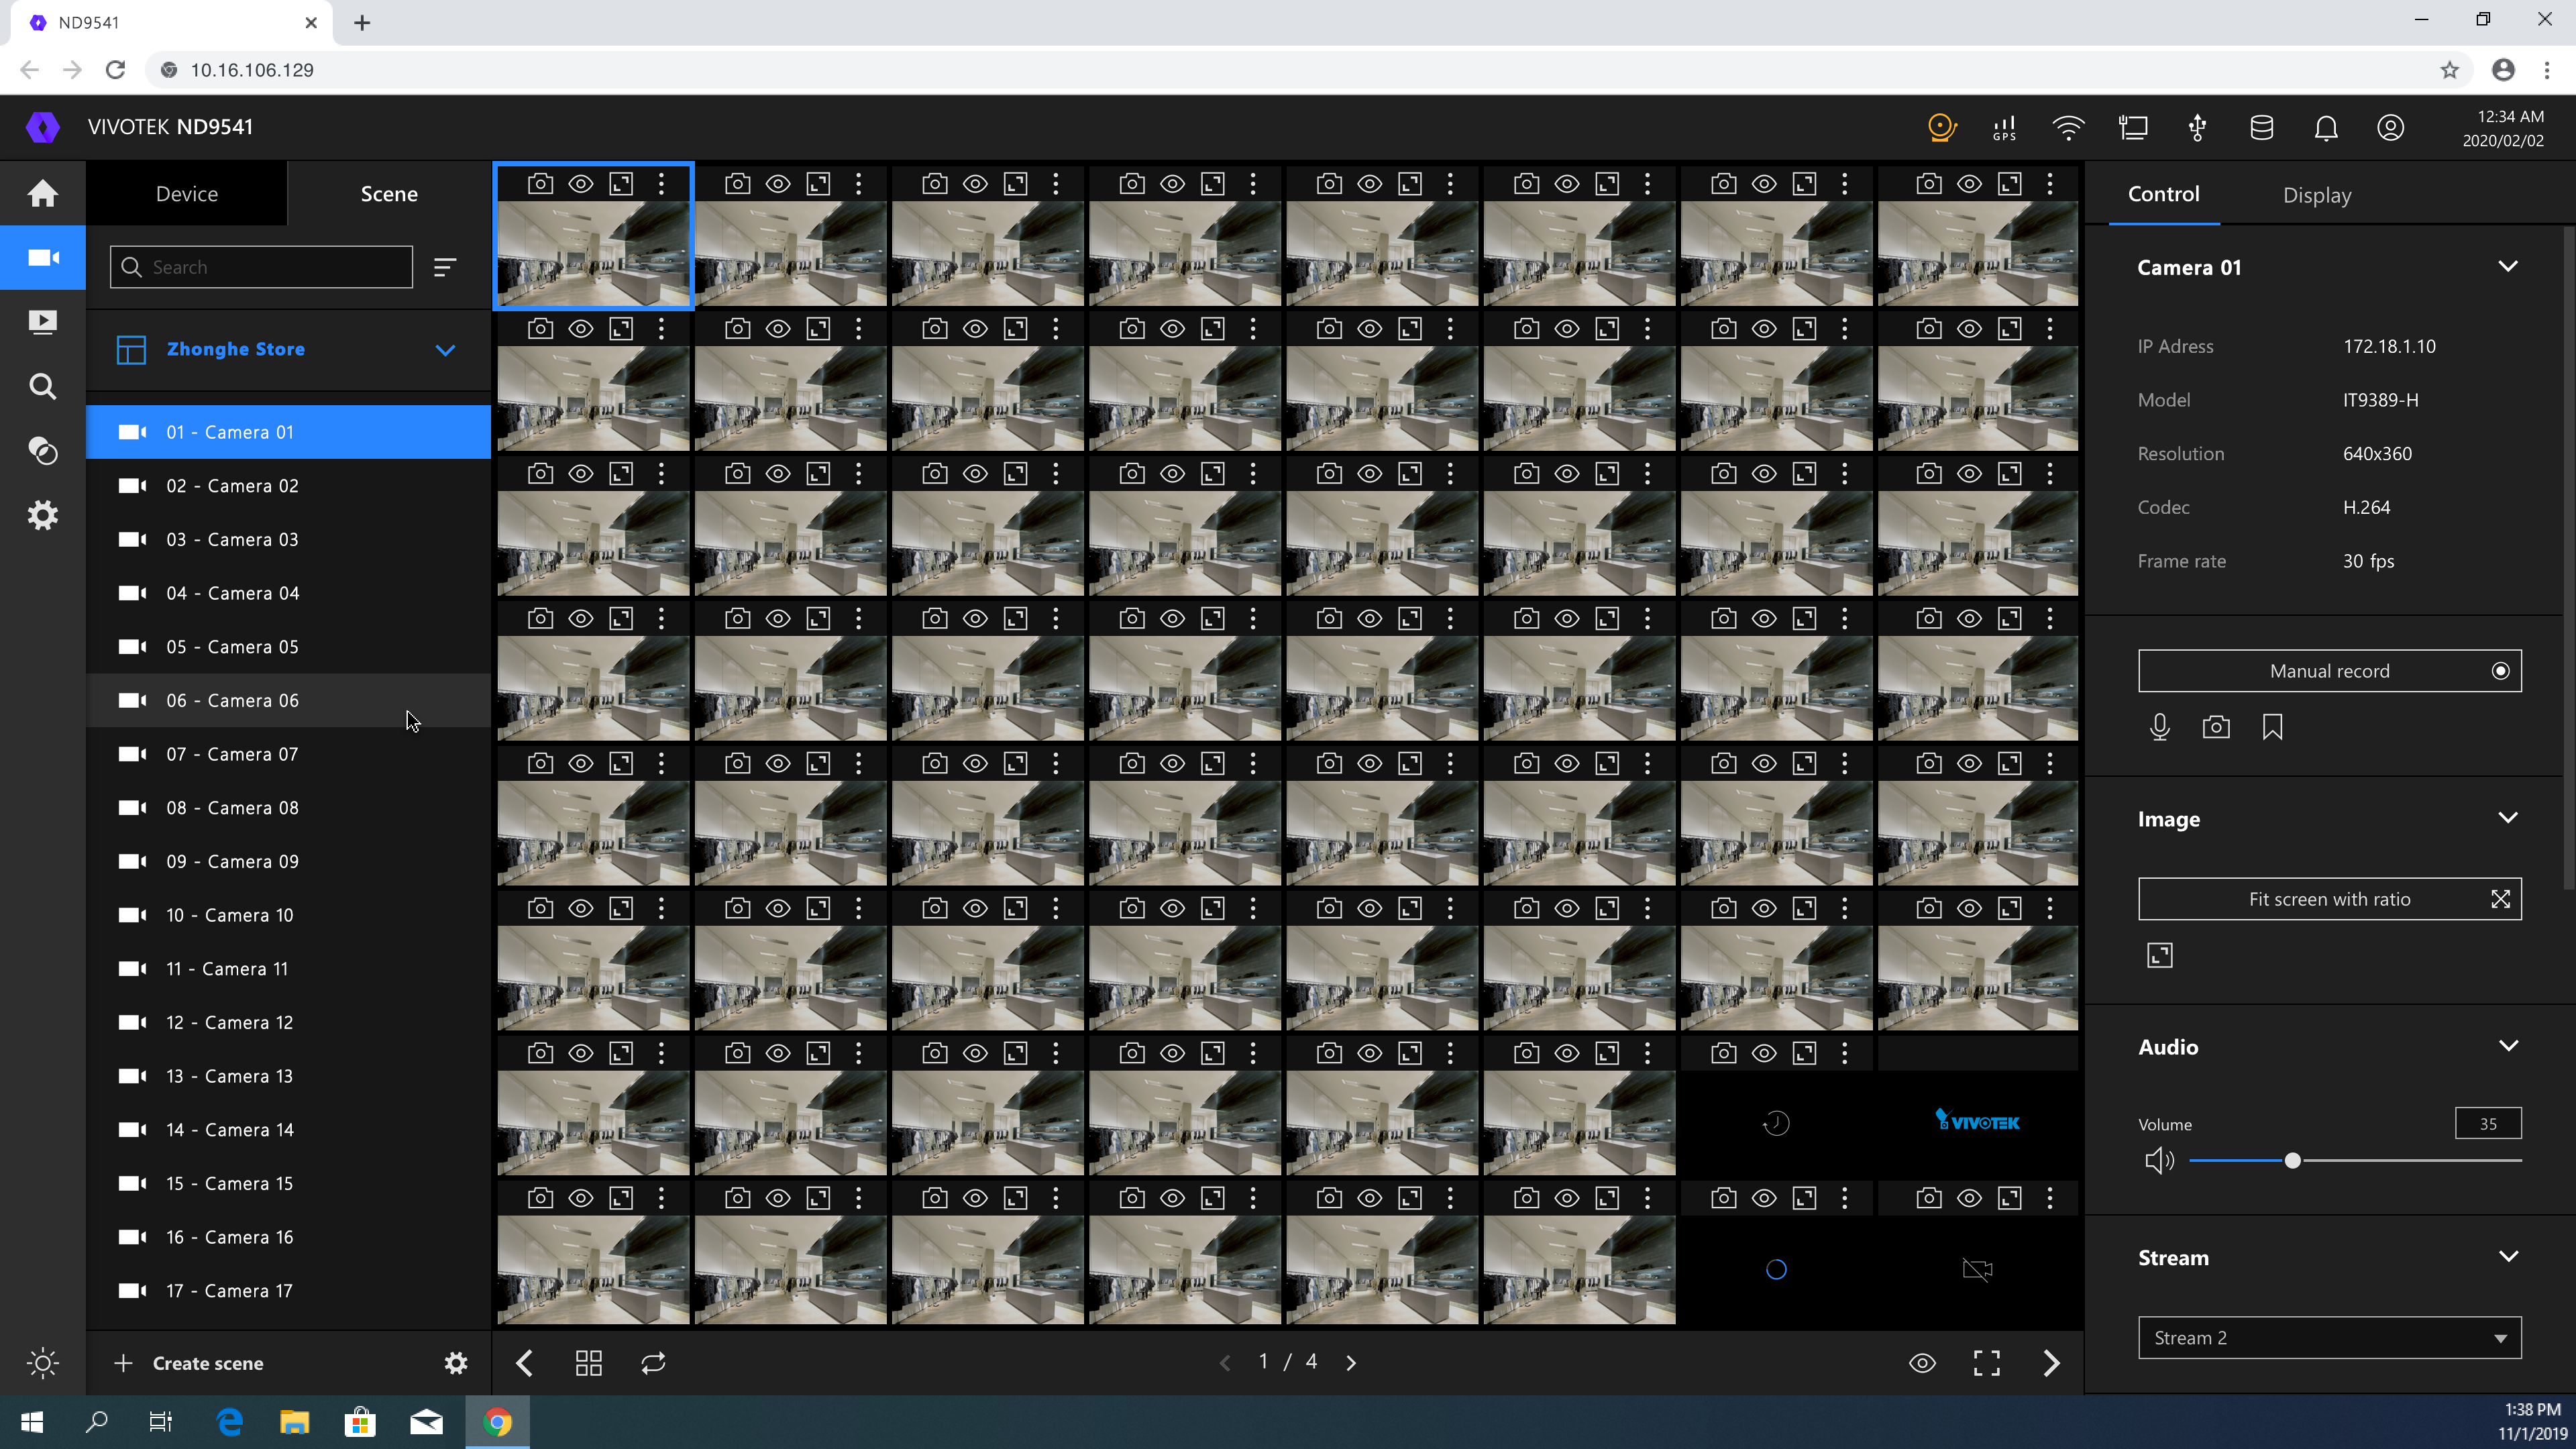Image resolution: width=2576 pixels, height=1449 pixels.
Task: Click the layout grid icon below video wall
Action: (x=588, y=1363)
